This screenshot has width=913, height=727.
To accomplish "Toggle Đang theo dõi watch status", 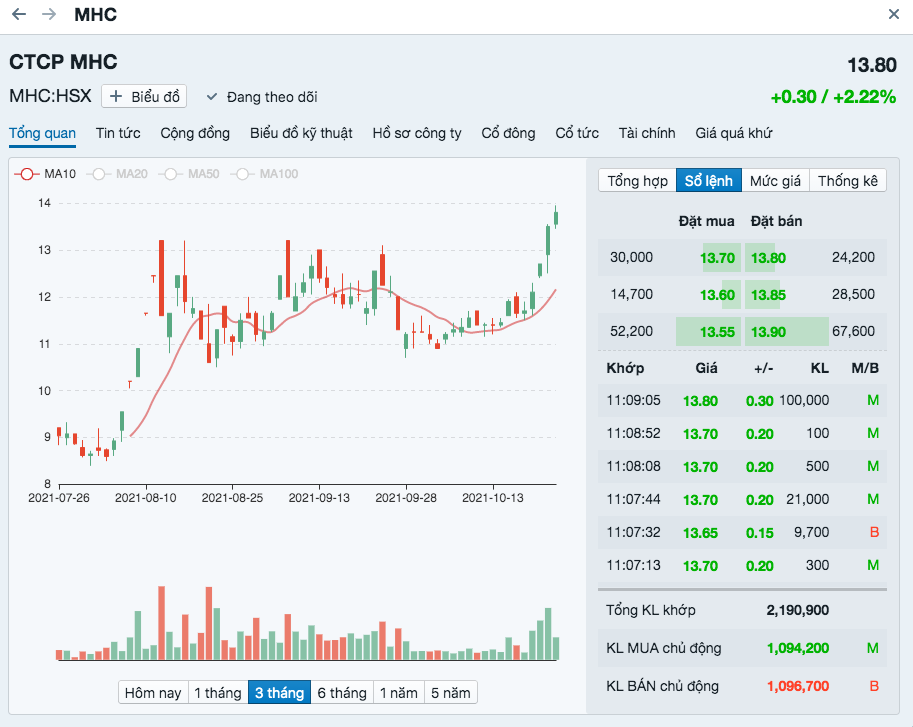I will coord(262,97).
